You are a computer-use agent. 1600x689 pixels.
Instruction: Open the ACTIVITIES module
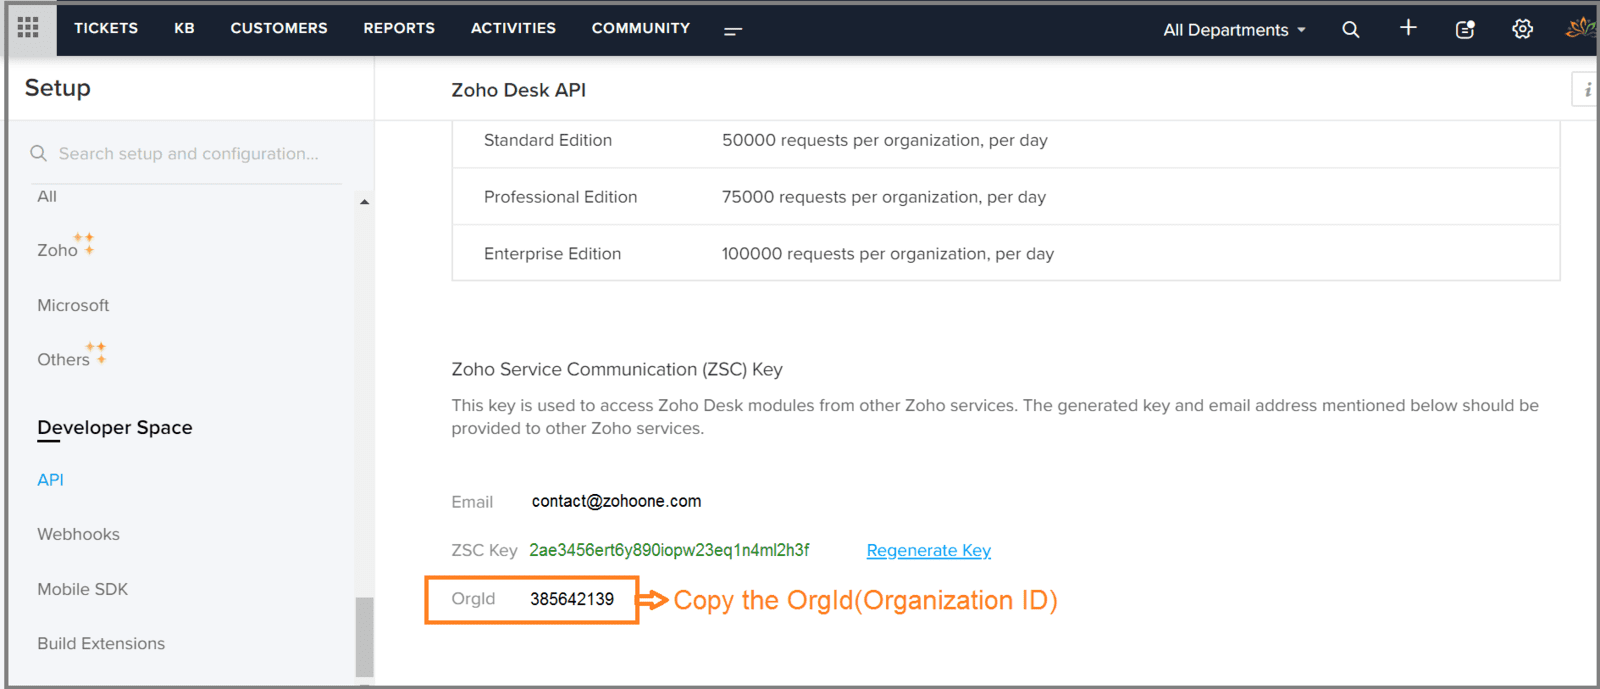pyautogui.click(x=513, y=28)
